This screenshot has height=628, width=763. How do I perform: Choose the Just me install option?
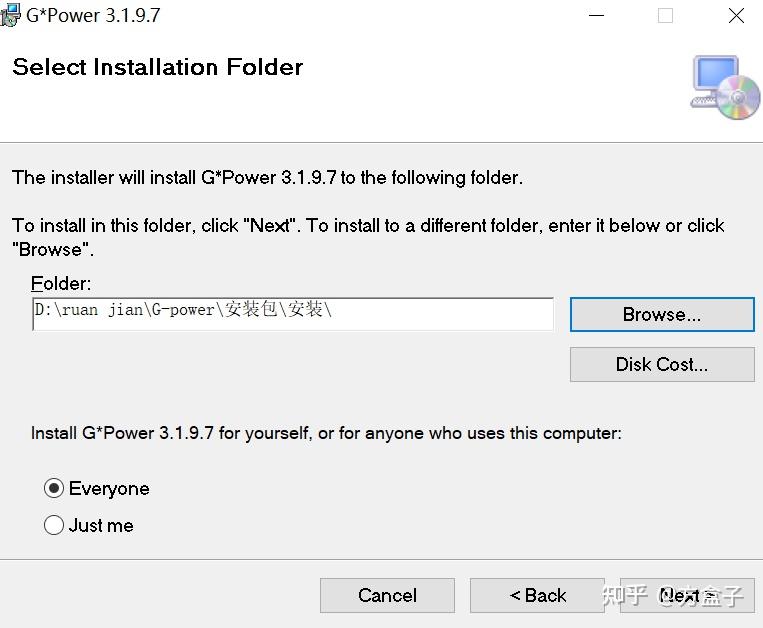54,525
